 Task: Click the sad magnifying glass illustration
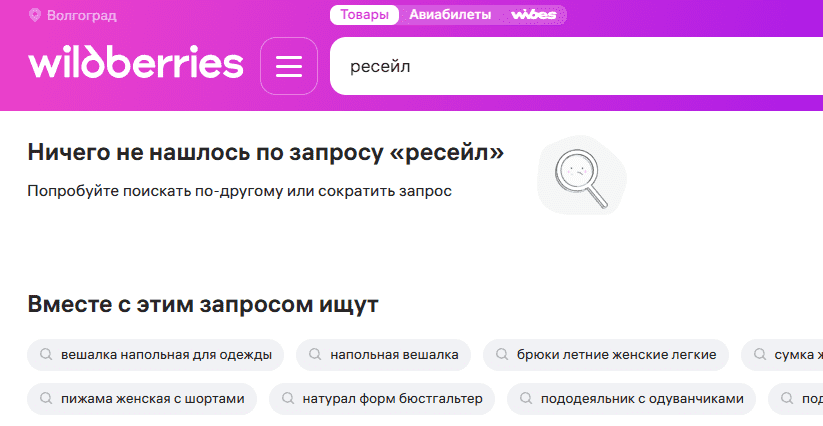(x=581, y=176)
